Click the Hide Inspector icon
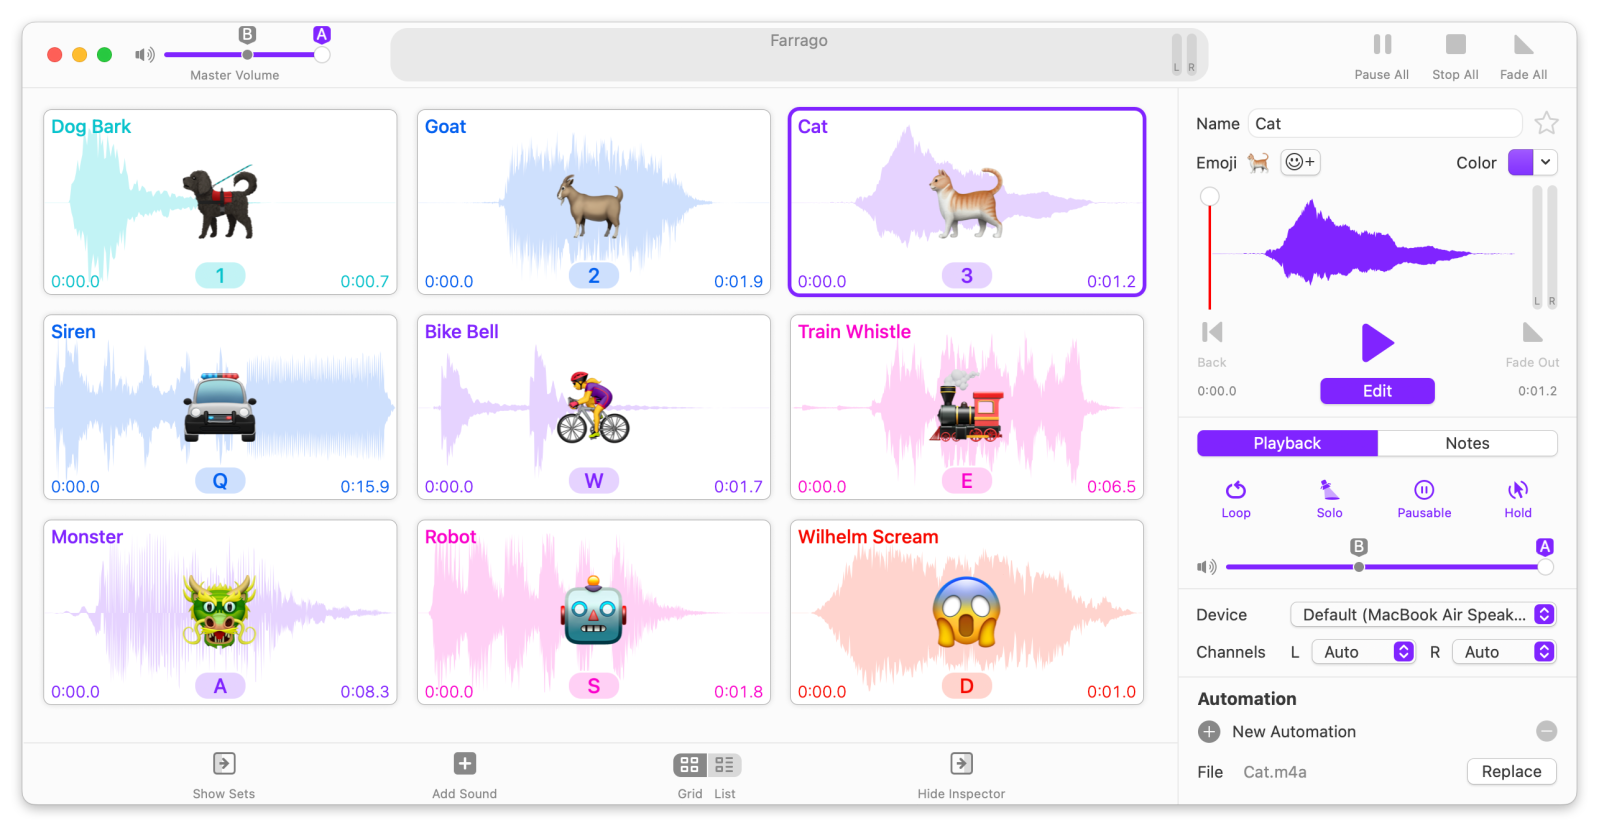The image size is (1599, 833). click(x=961, y=764)
